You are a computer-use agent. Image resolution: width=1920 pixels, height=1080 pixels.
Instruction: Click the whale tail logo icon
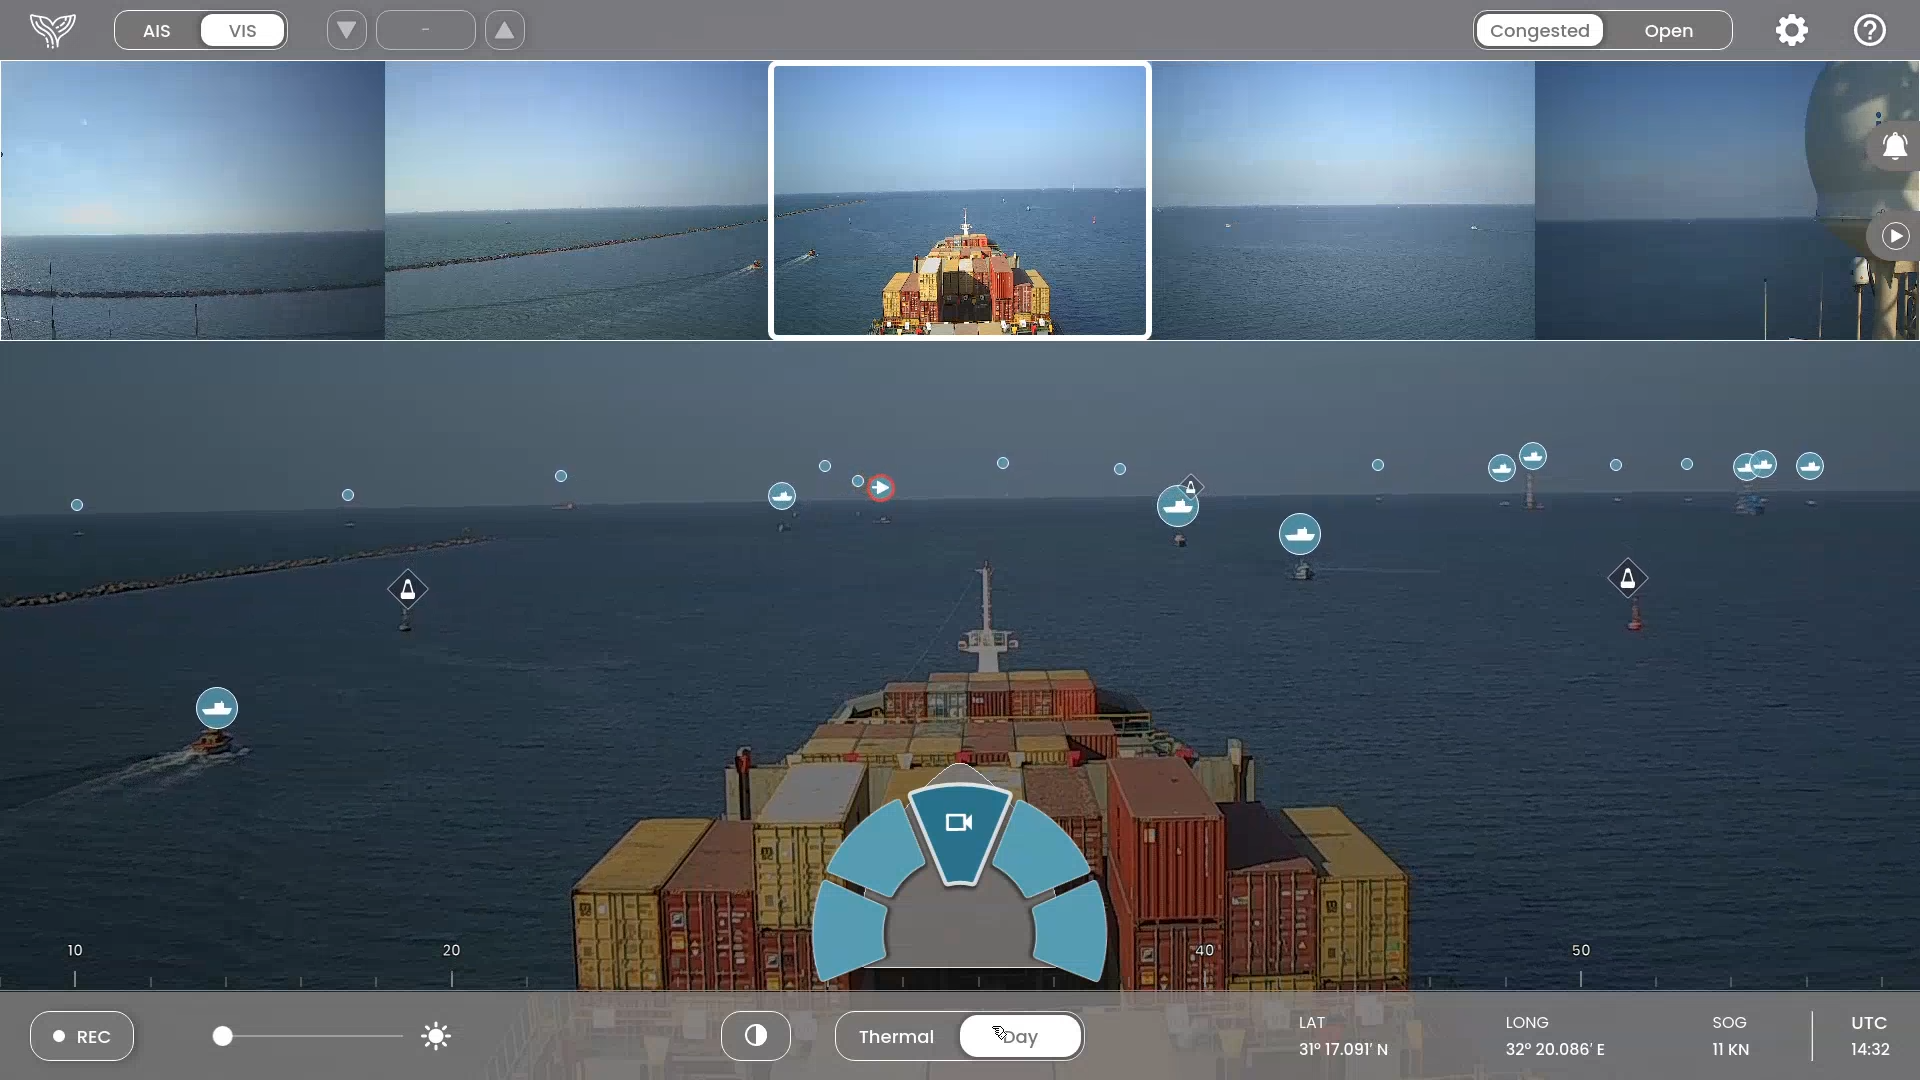[52, 30]
